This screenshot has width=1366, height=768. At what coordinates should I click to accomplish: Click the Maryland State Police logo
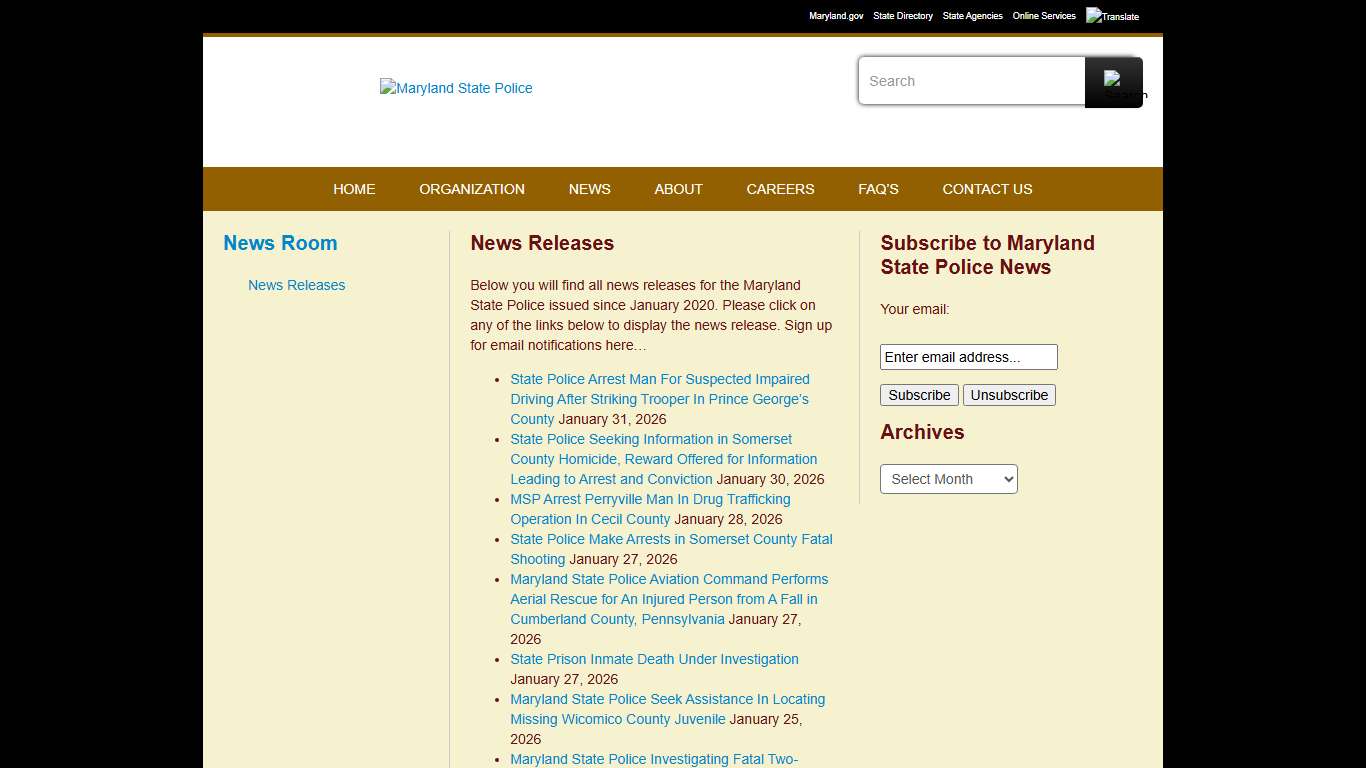tap(455, 88)
